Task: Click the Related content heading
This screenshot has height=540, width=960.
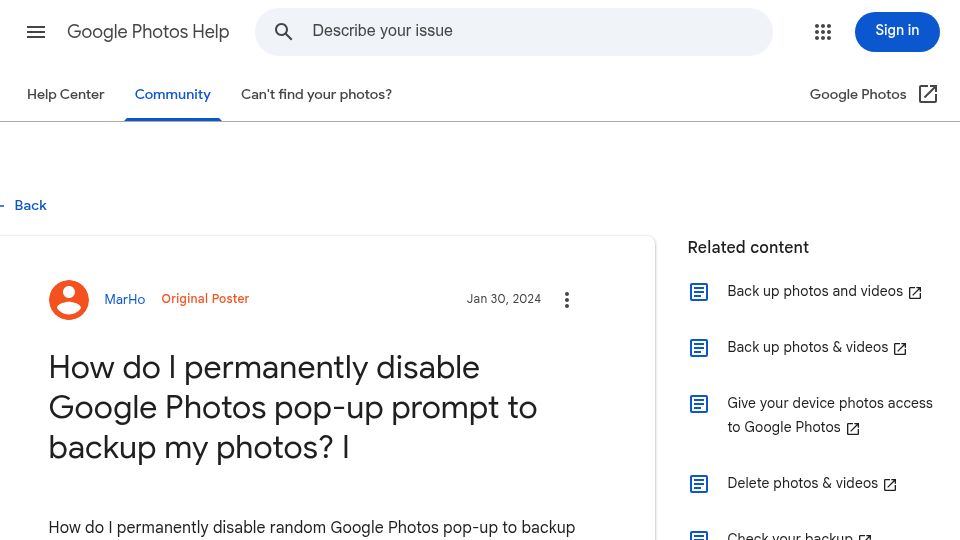Action: (x=748, y=247)
